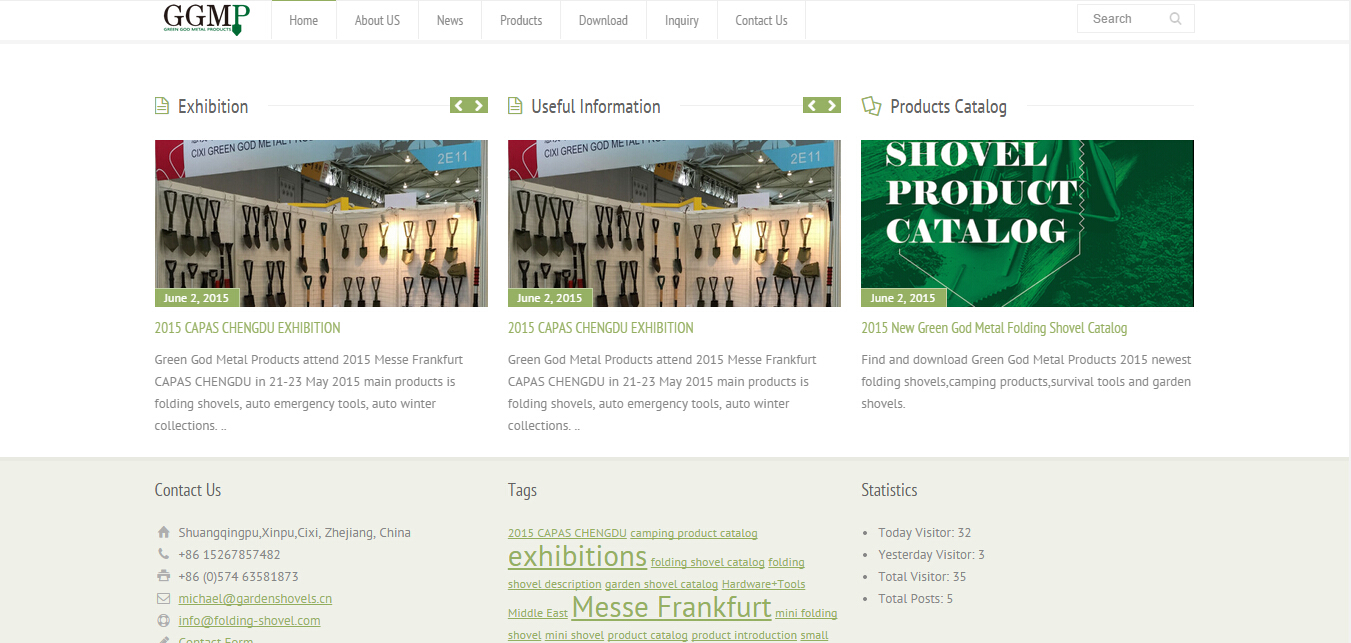
Task: Click the search magnifier icon
Action: (1175, 19)
